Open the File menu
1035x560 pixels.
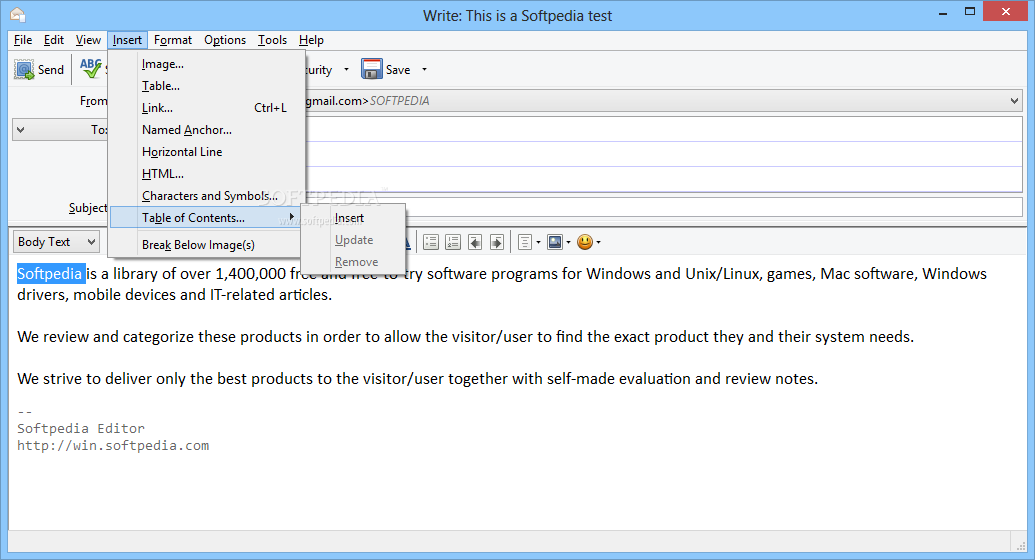23,40
